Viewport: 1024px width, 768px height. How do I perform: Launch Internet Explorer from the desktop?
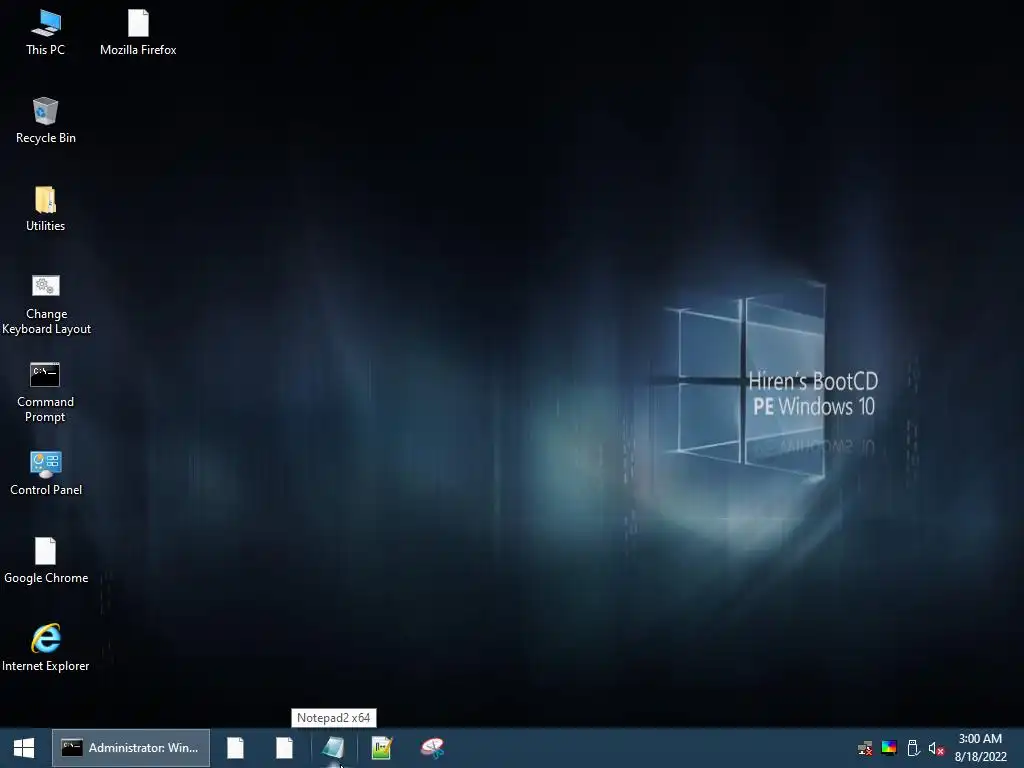point(45,648)
